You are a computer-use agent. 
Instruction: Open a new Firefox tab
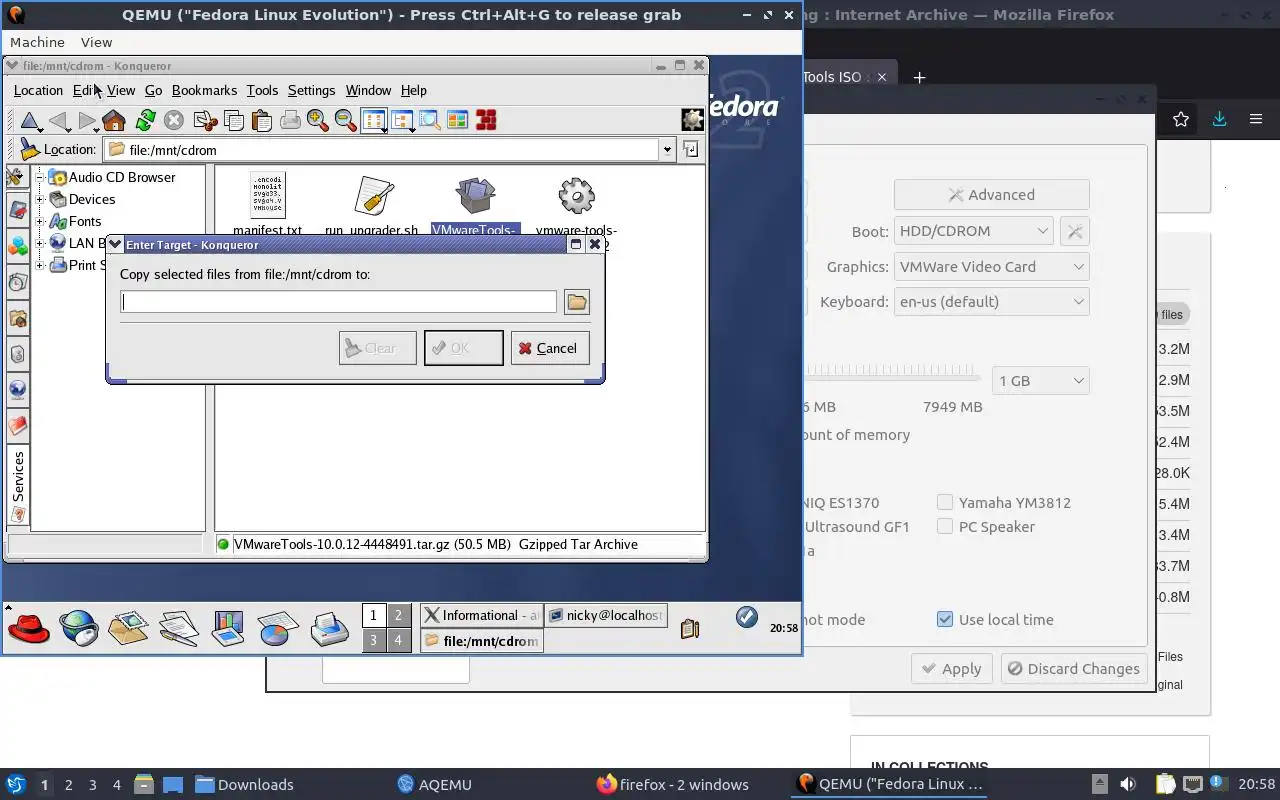919,77
